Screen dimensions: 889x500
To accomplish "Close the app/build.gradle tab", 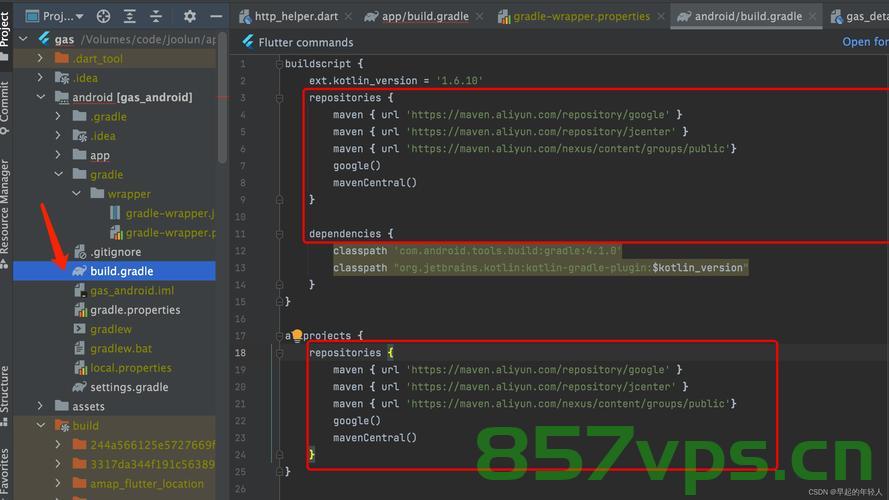I will (480, 16).
